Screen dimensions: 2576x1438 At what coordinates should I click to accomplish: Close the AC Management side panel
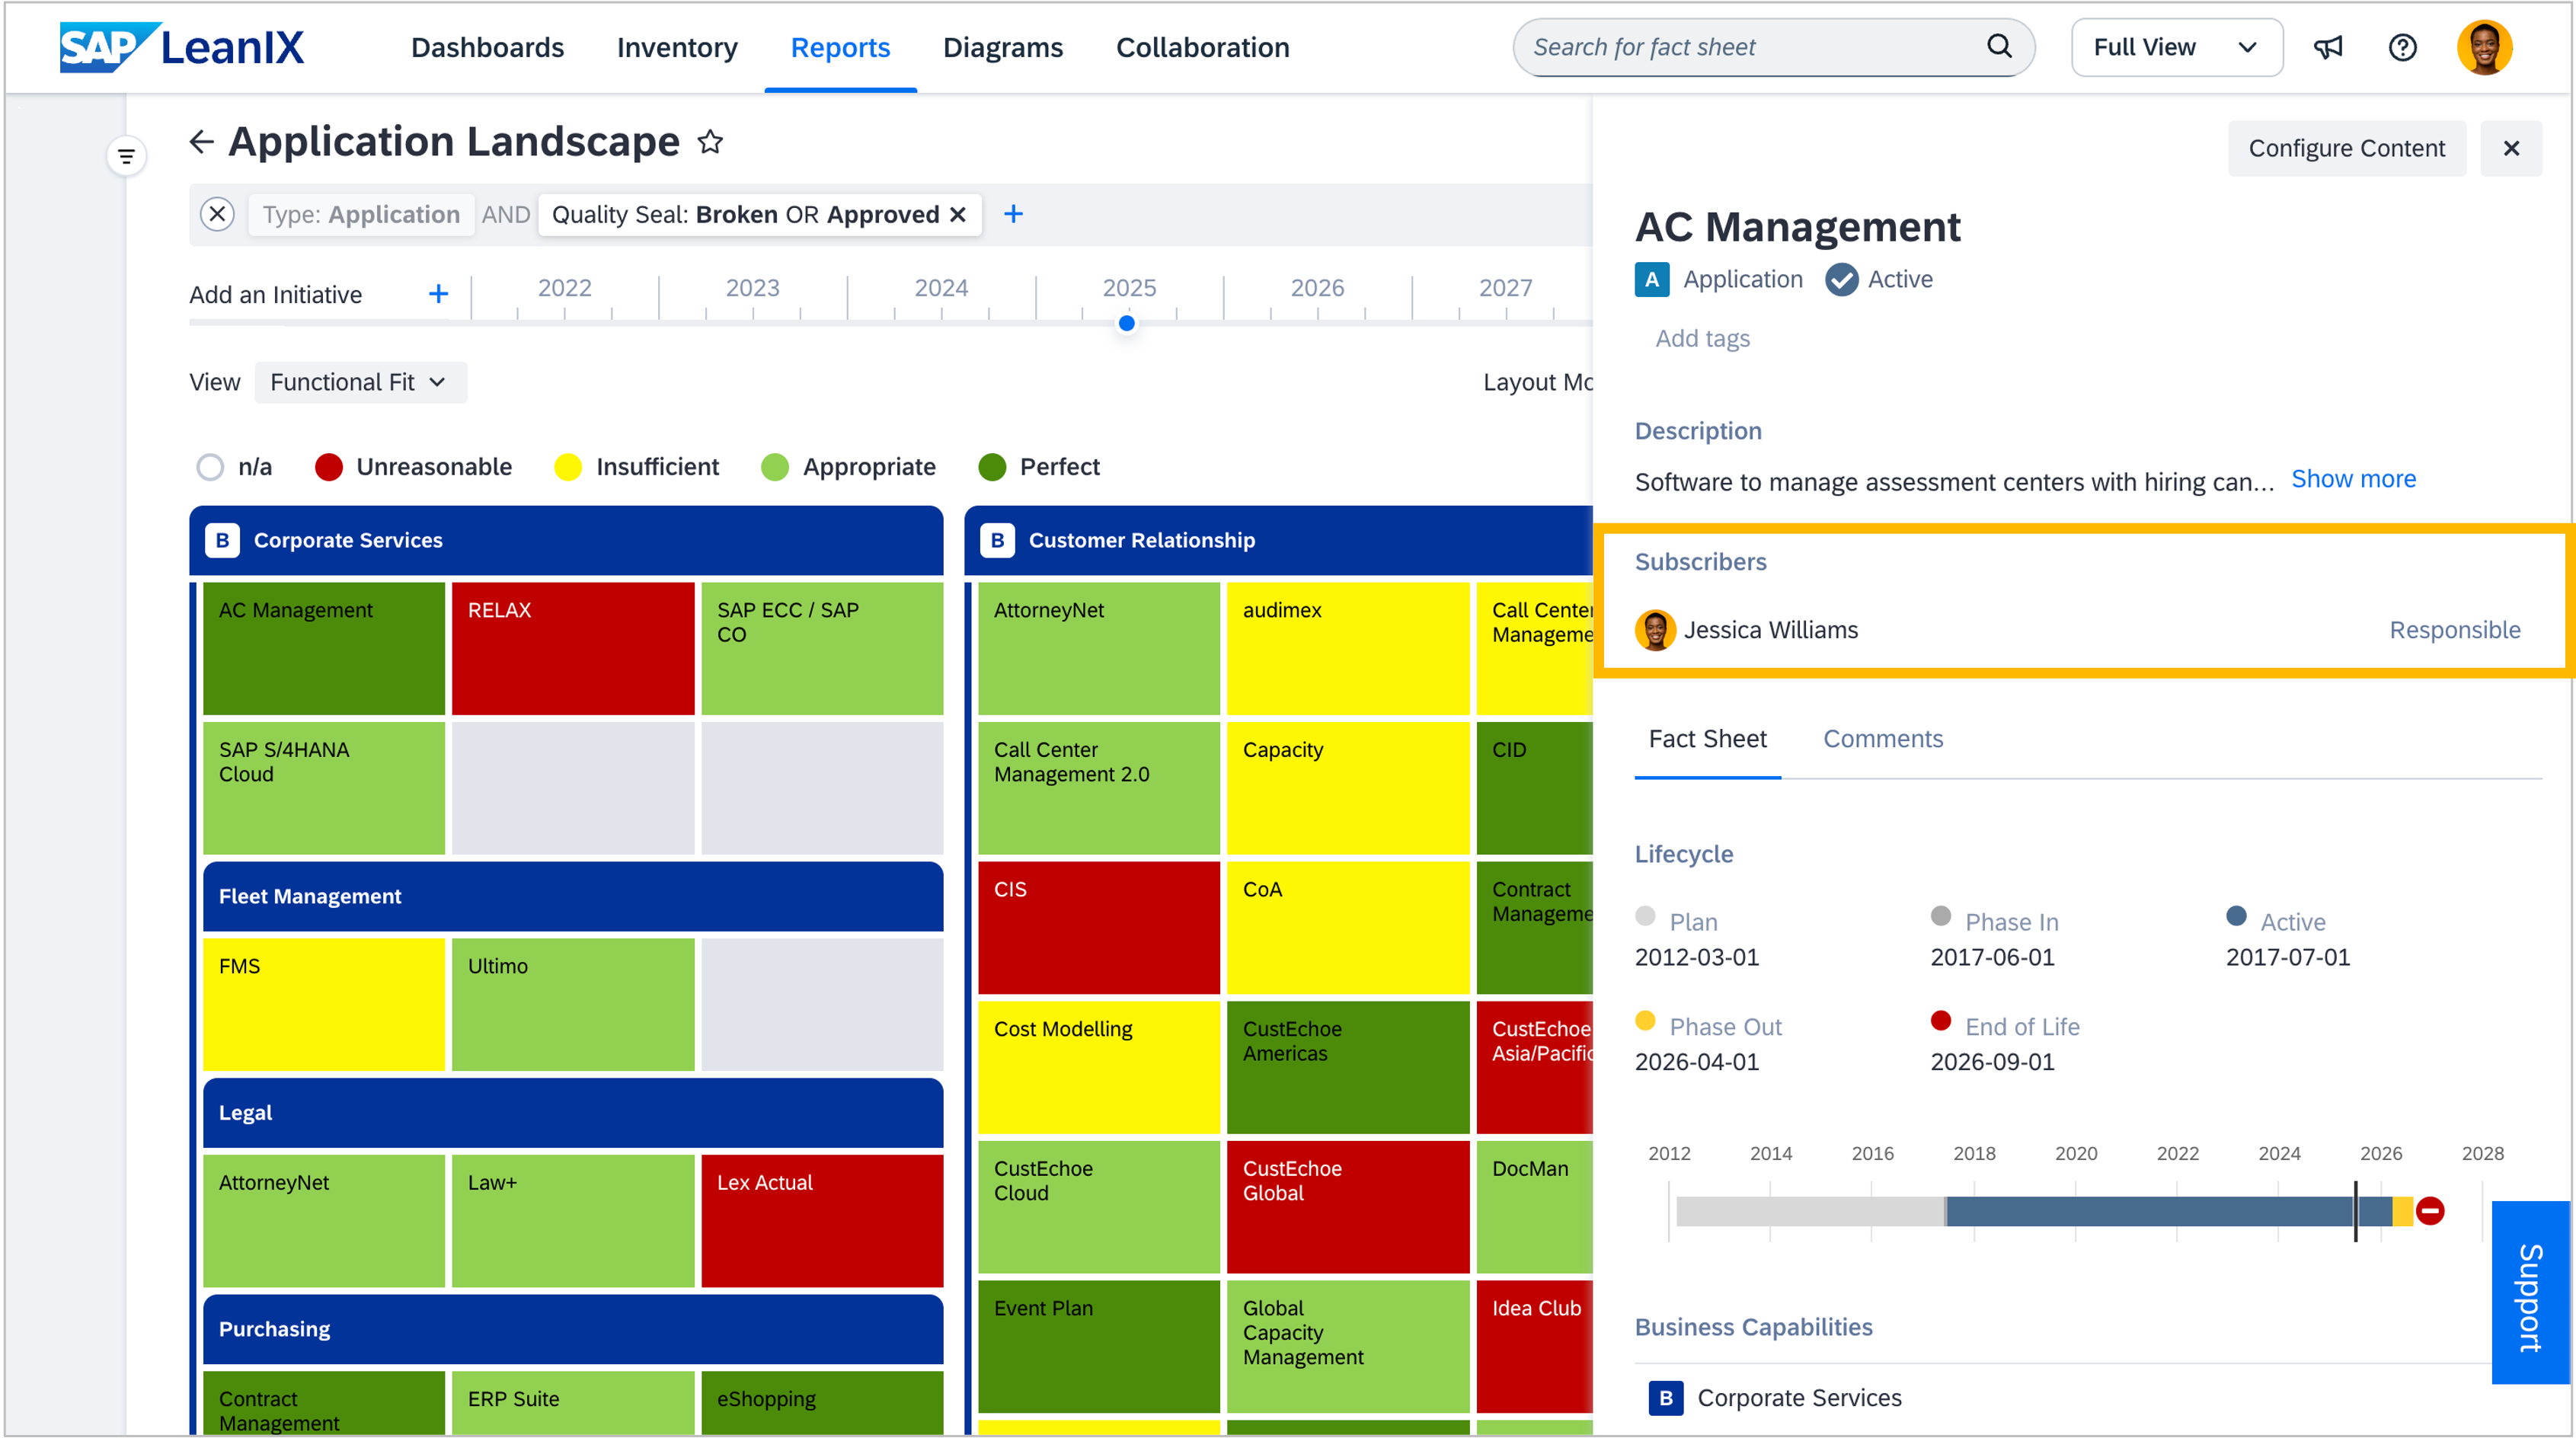[2510, 148]
